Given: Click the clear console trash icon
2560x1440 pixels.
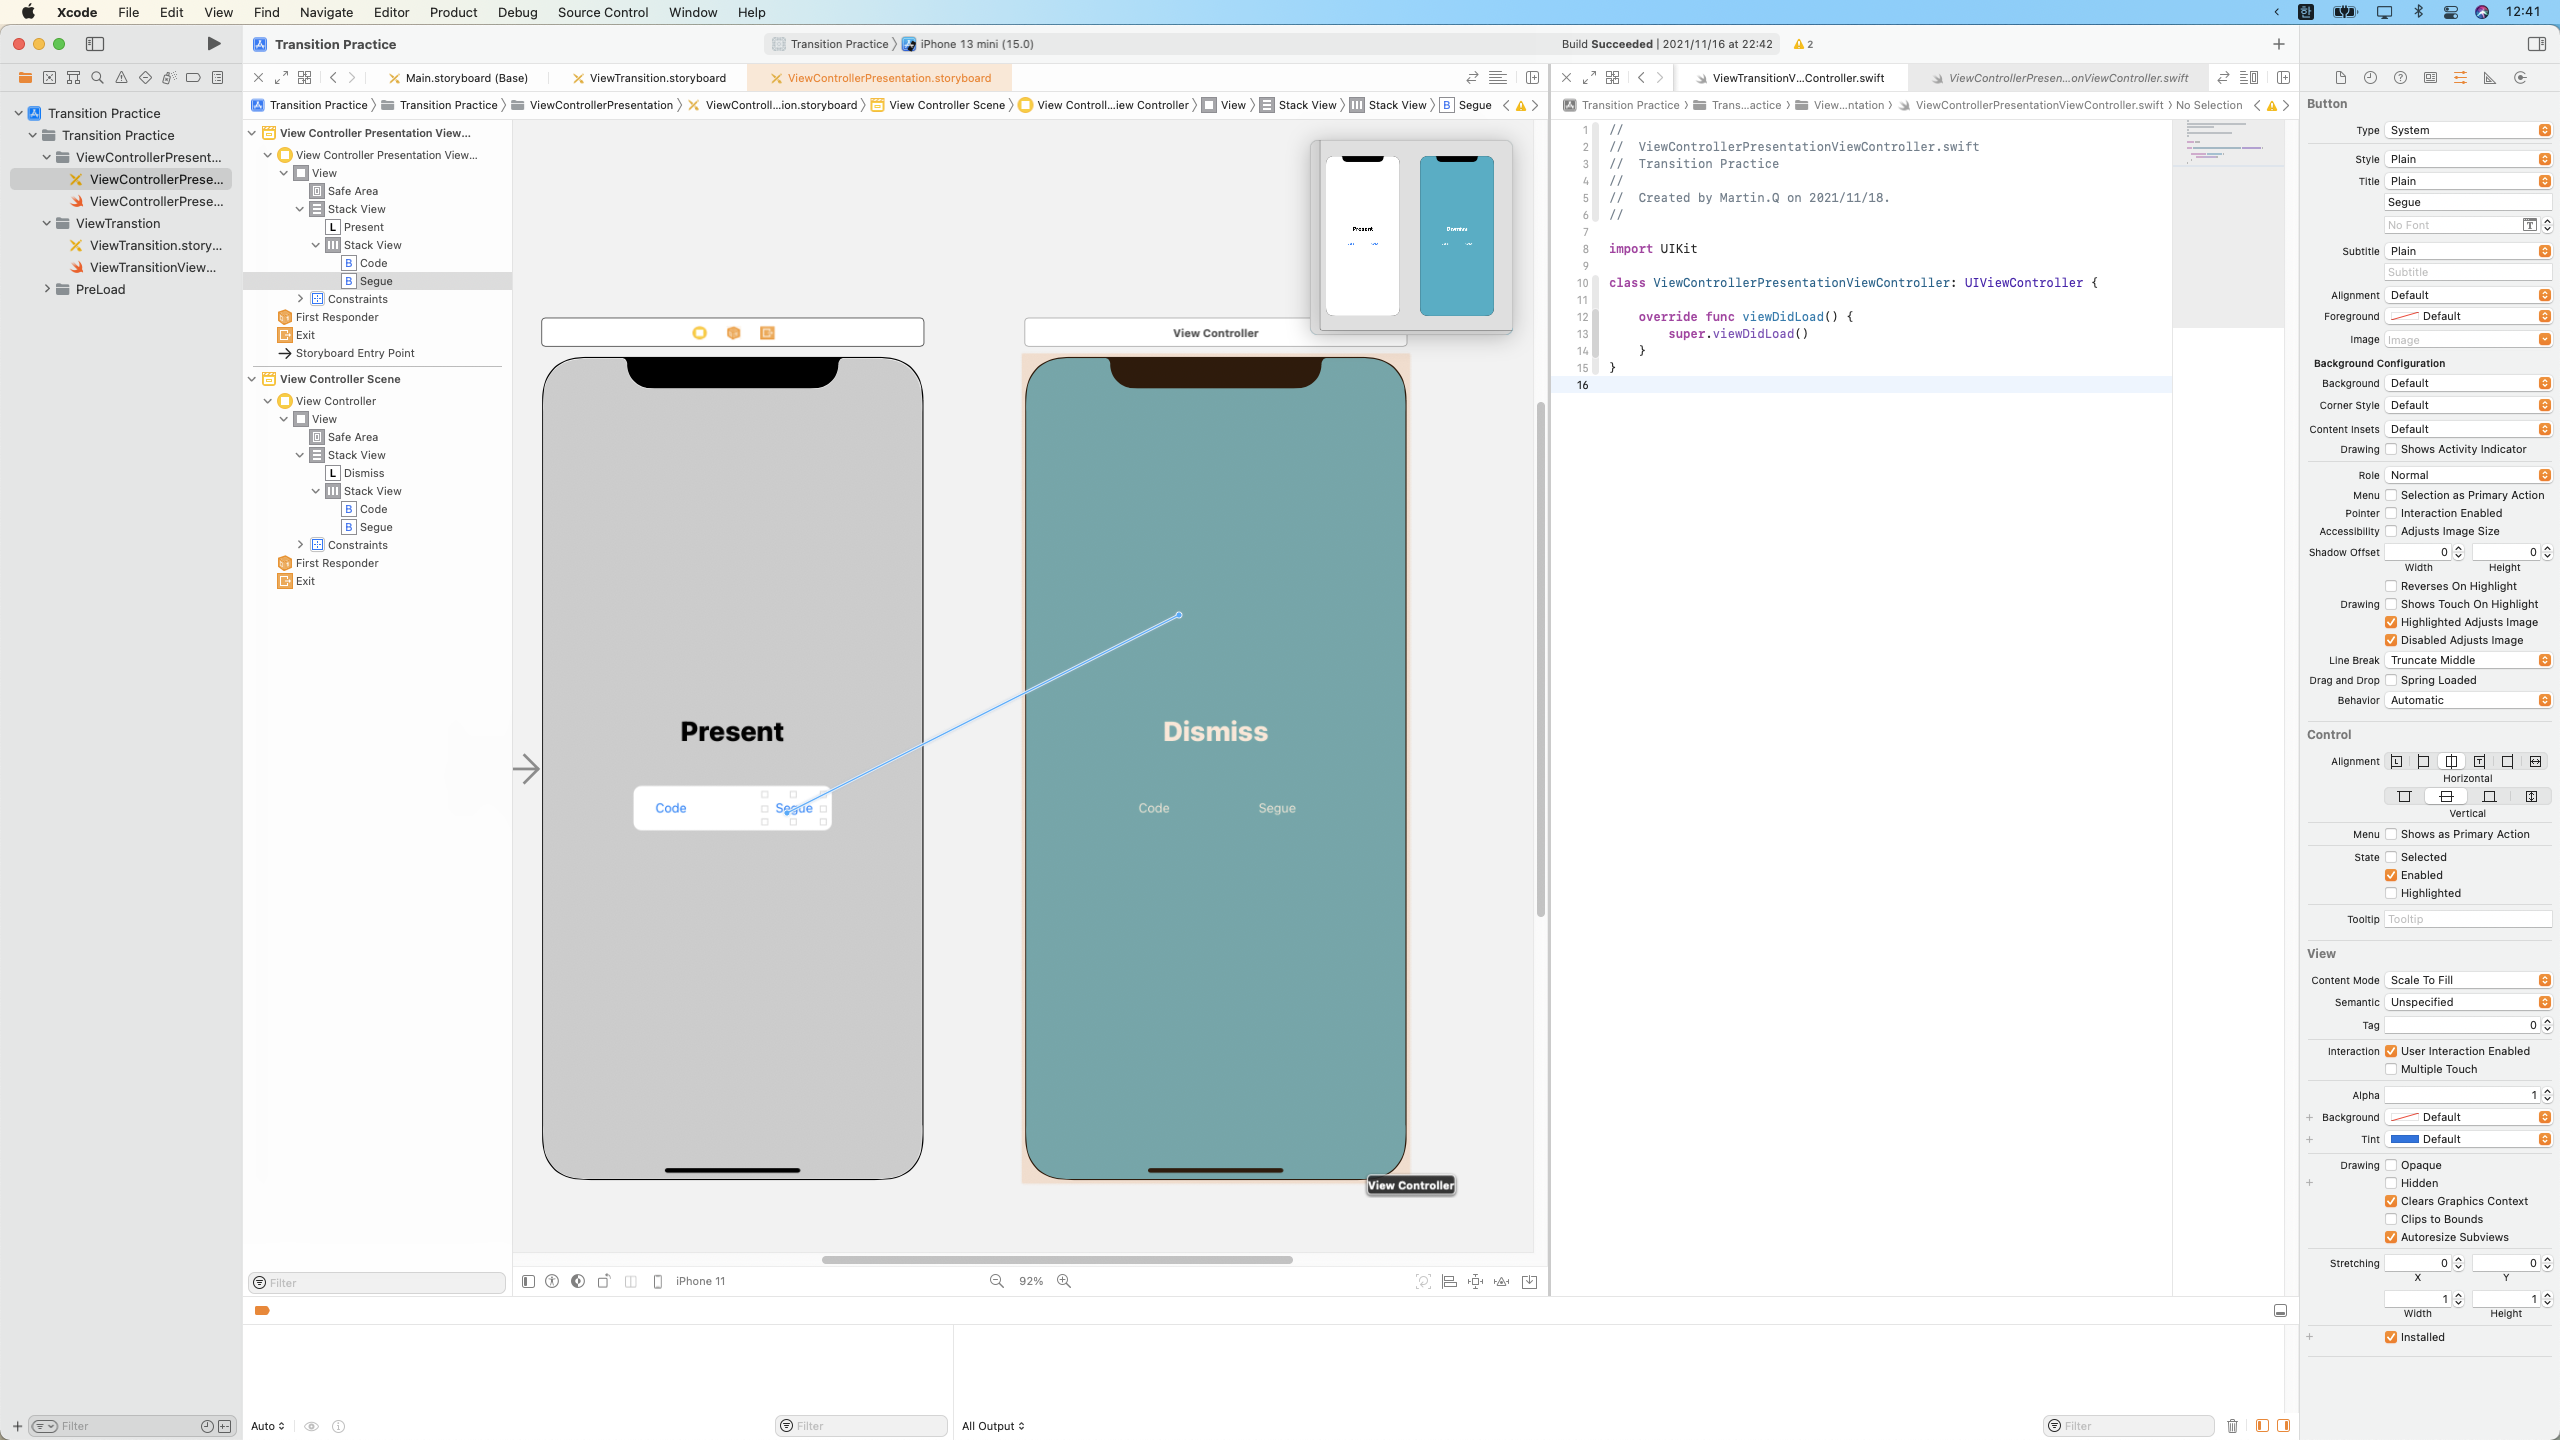Looking at the screenshot, I should [2232, 1426].
